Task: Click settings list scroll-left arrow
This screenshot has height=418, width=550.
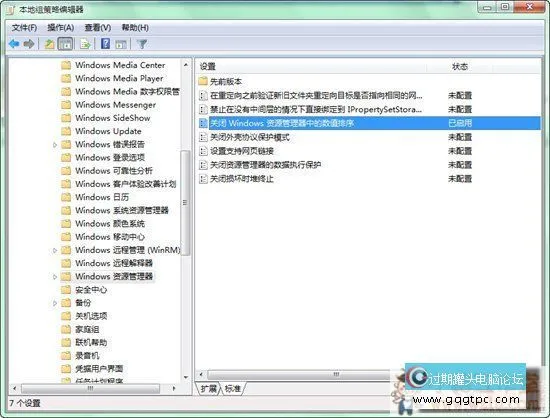Action: click(201, 375)
